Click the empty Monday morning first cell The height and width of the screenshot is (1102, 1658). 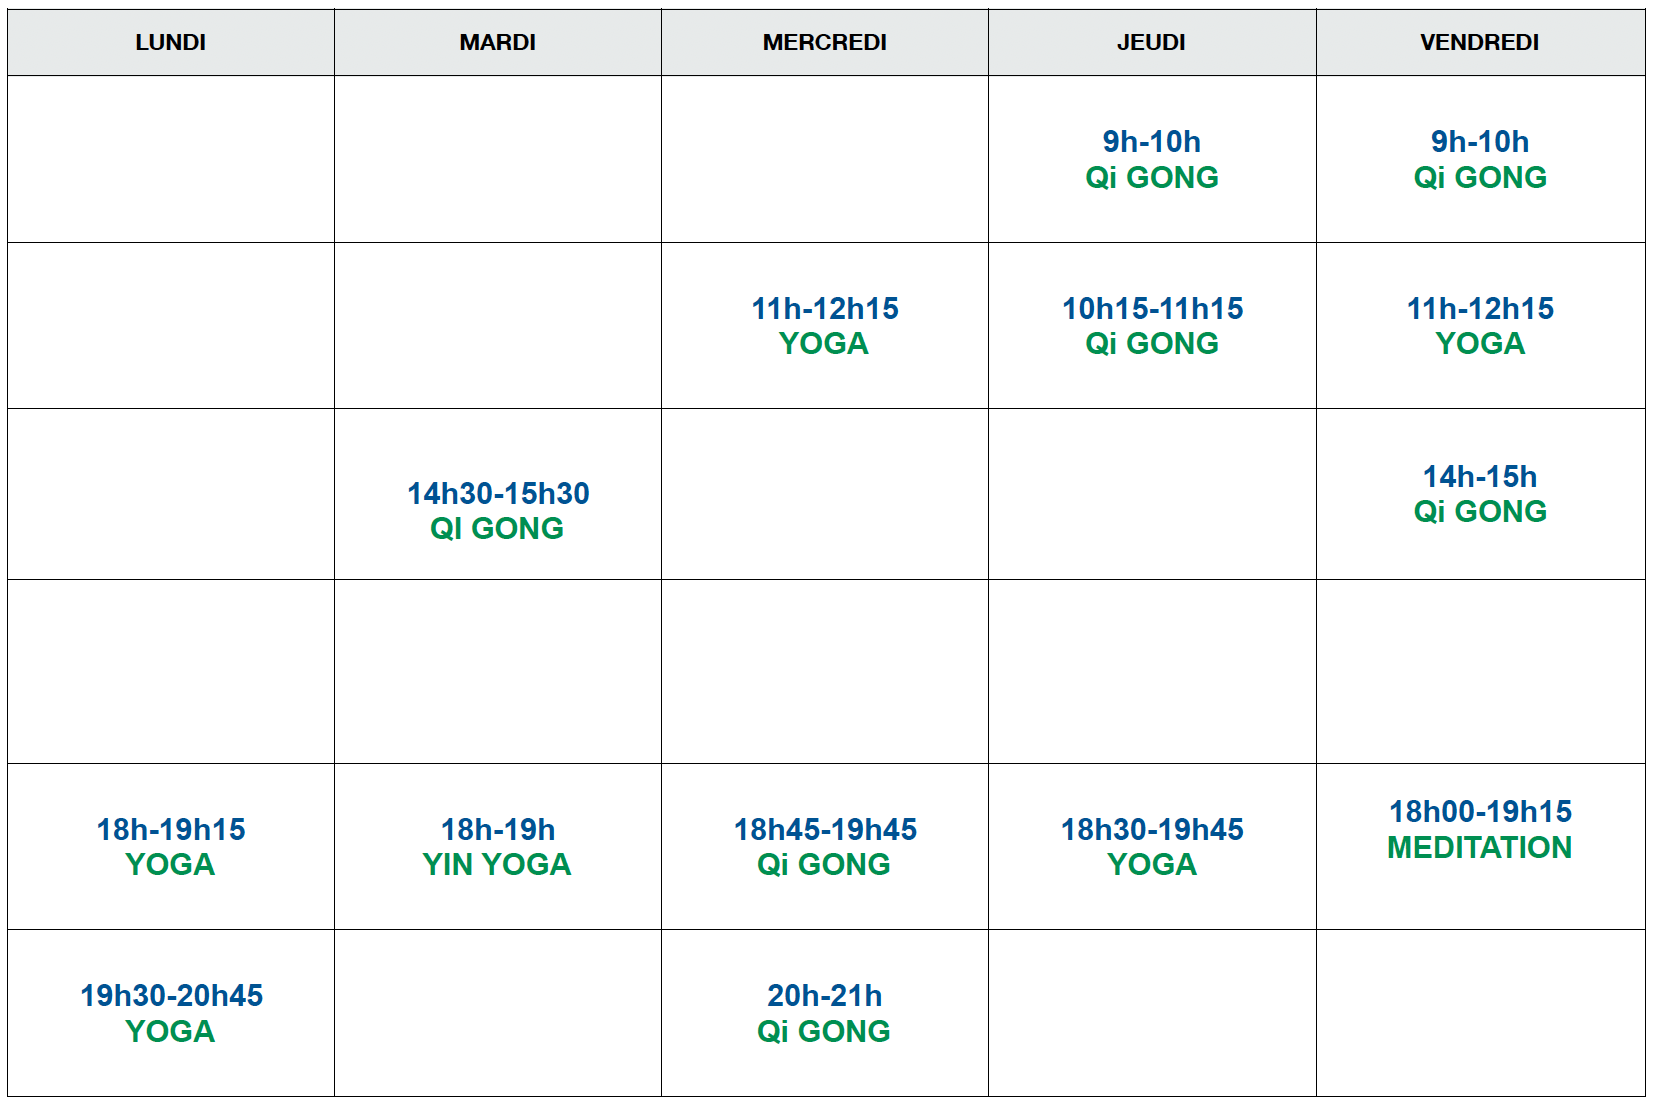(171, 159)
